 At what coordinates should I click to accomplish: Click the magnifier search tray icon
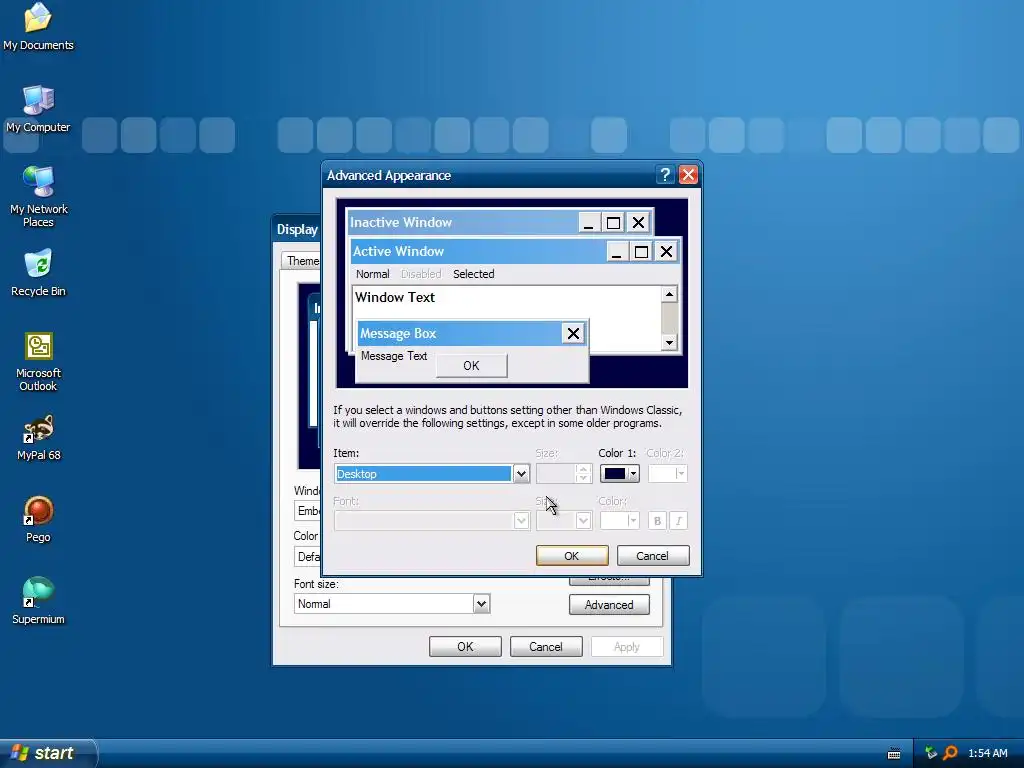(950, 753)
